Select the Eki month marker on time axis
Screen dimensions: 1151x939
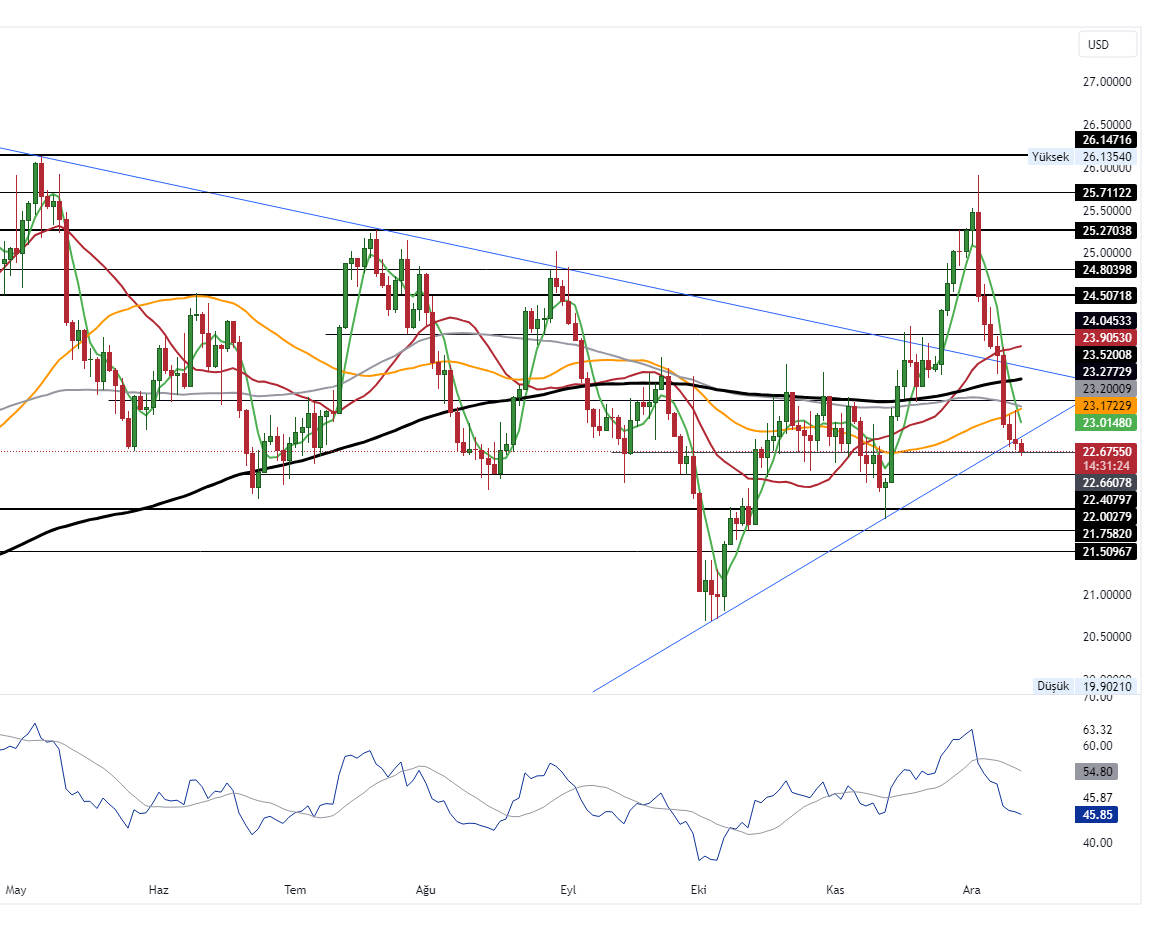point(699,889)
